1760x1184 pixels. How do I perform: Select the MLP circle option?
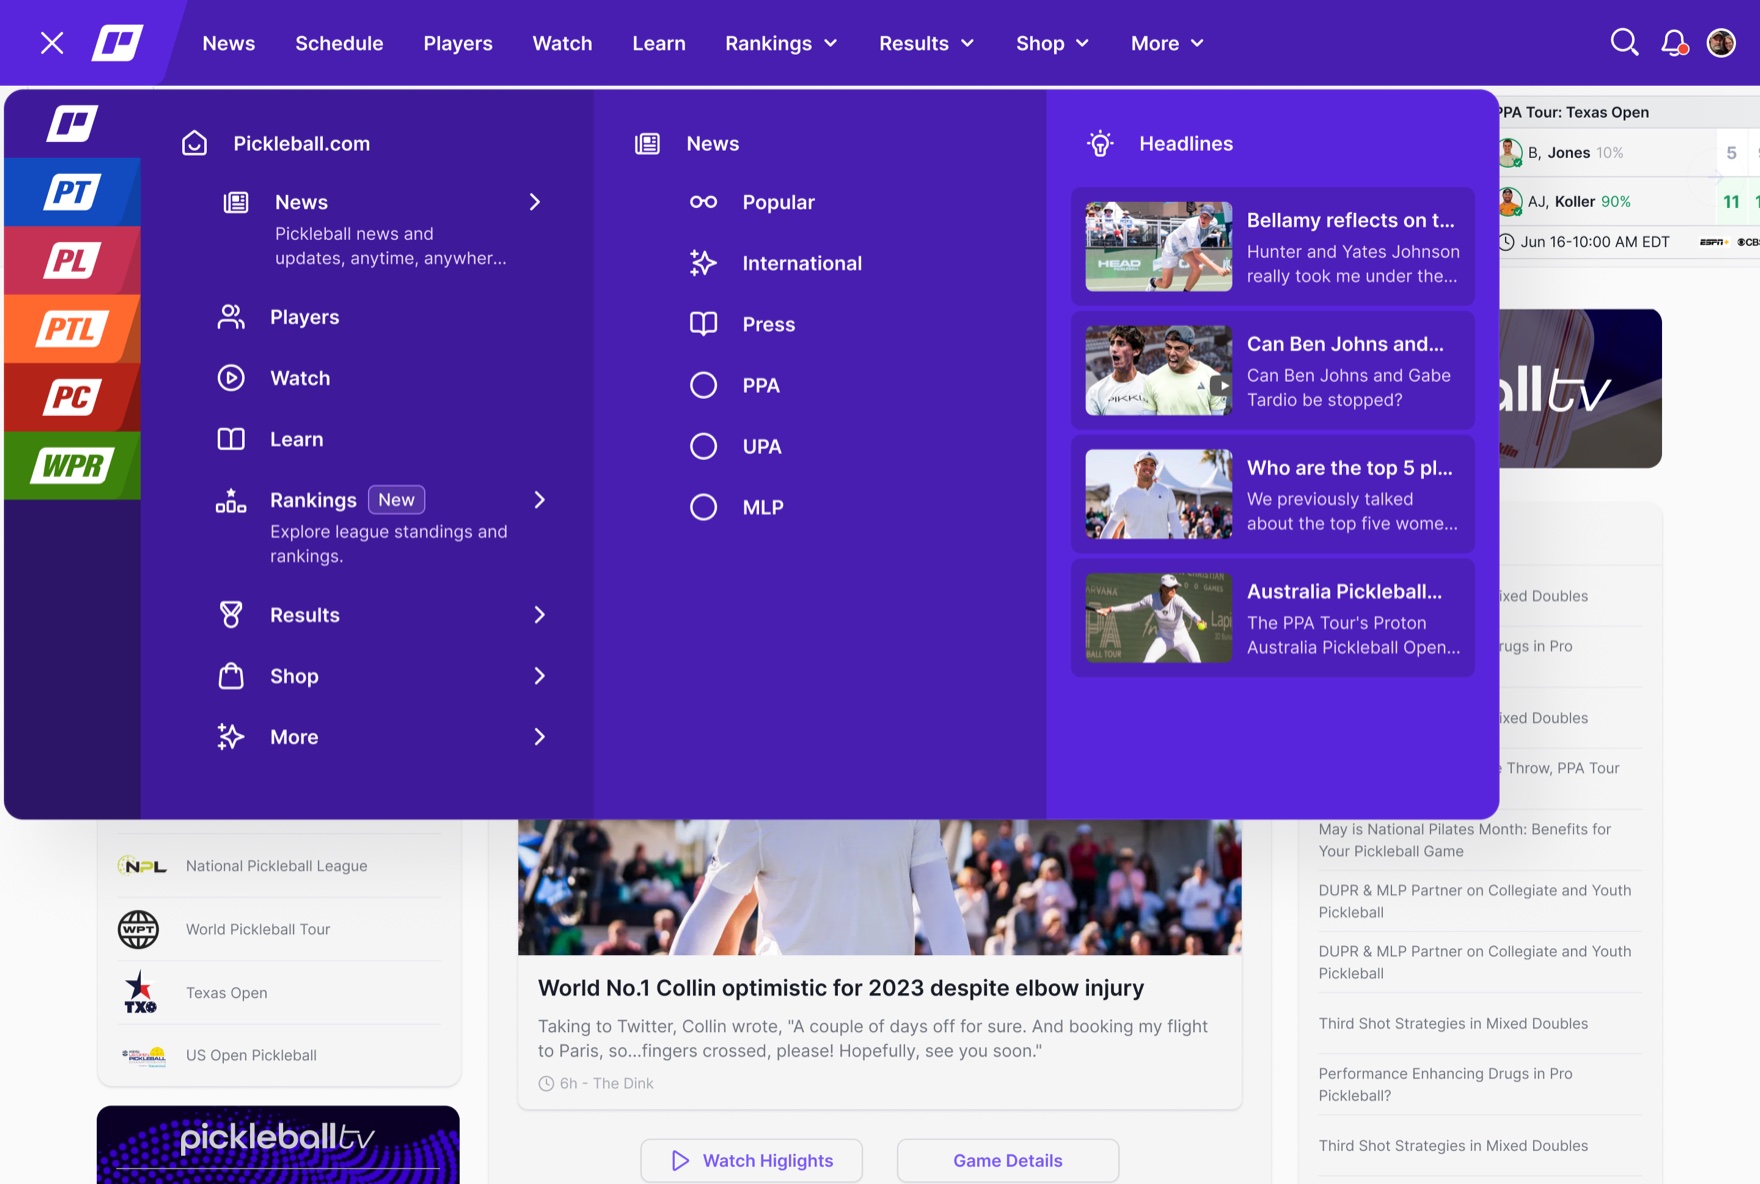point(704,507)
